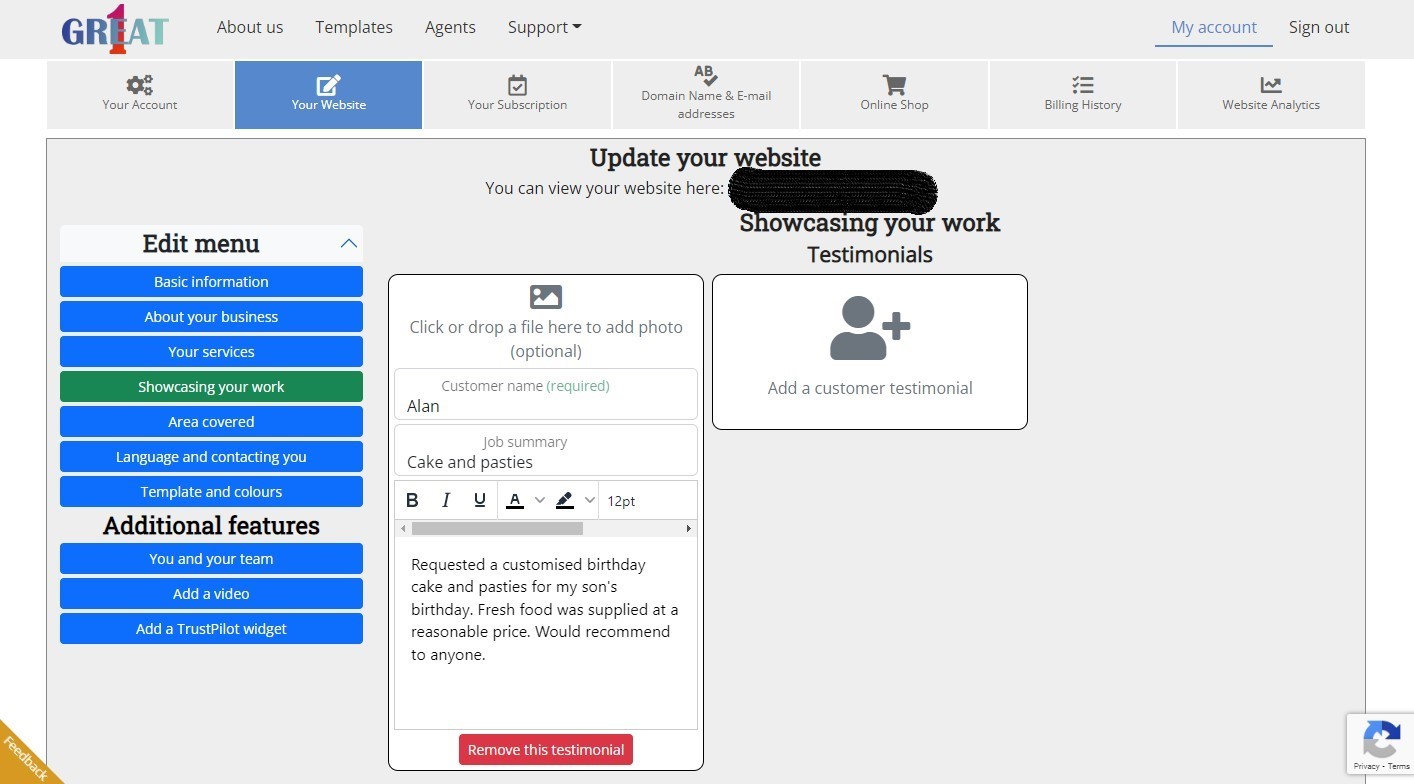Collapse the Edit menu chevron
The width and height of the screenshot is (1414, 784).
coord(348,243)
